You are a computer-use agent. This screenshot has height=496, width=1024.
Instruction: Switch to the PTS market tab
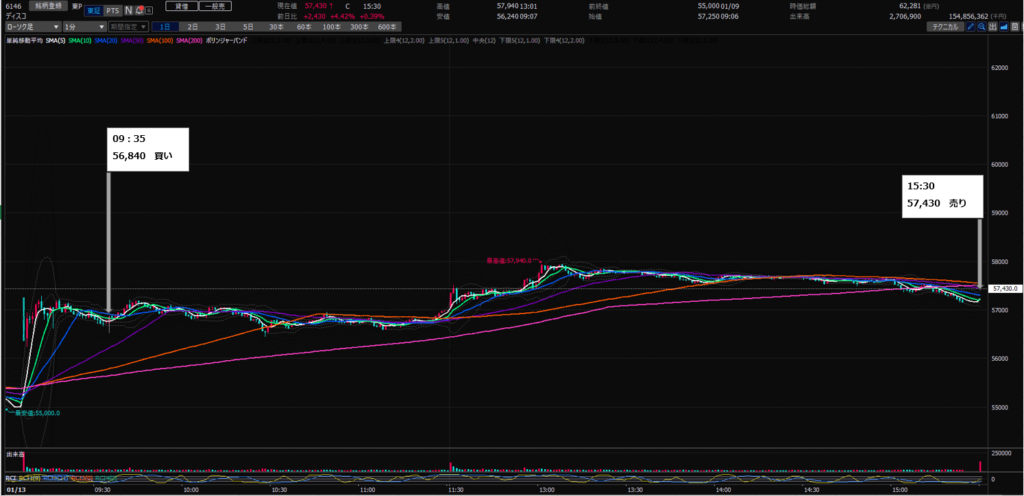pyautogui.click(x=113, y=10)
